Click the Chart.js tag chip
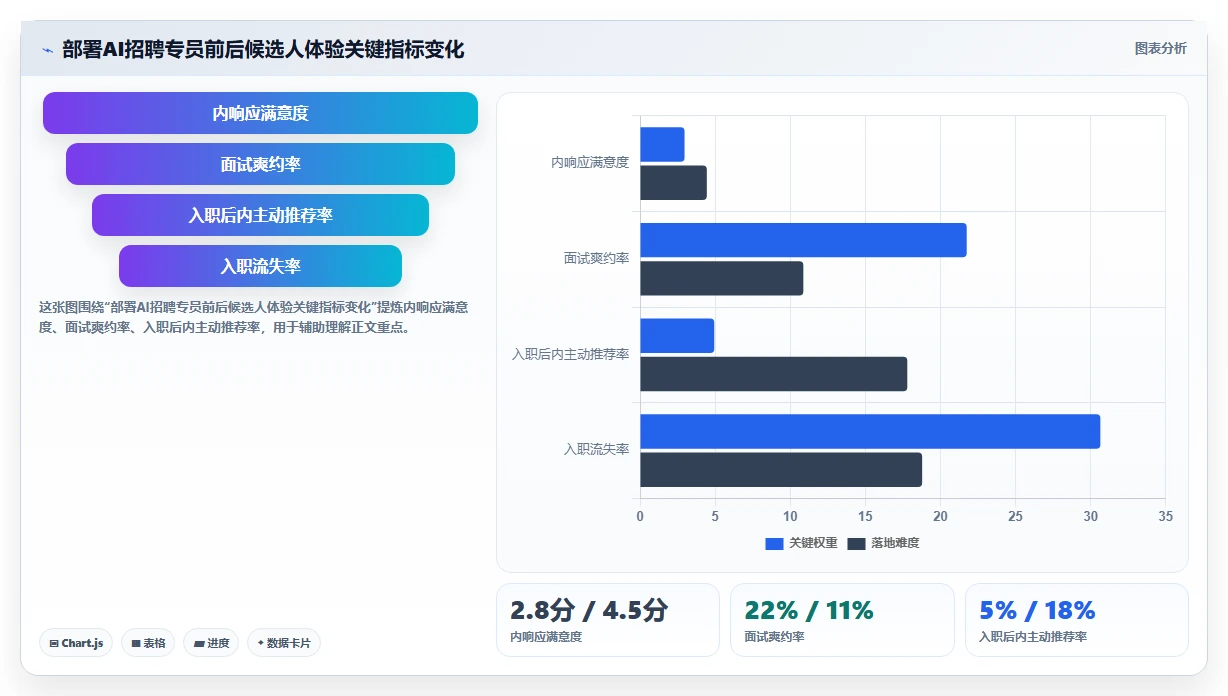The image size is (1228, 696). (76, 643)
